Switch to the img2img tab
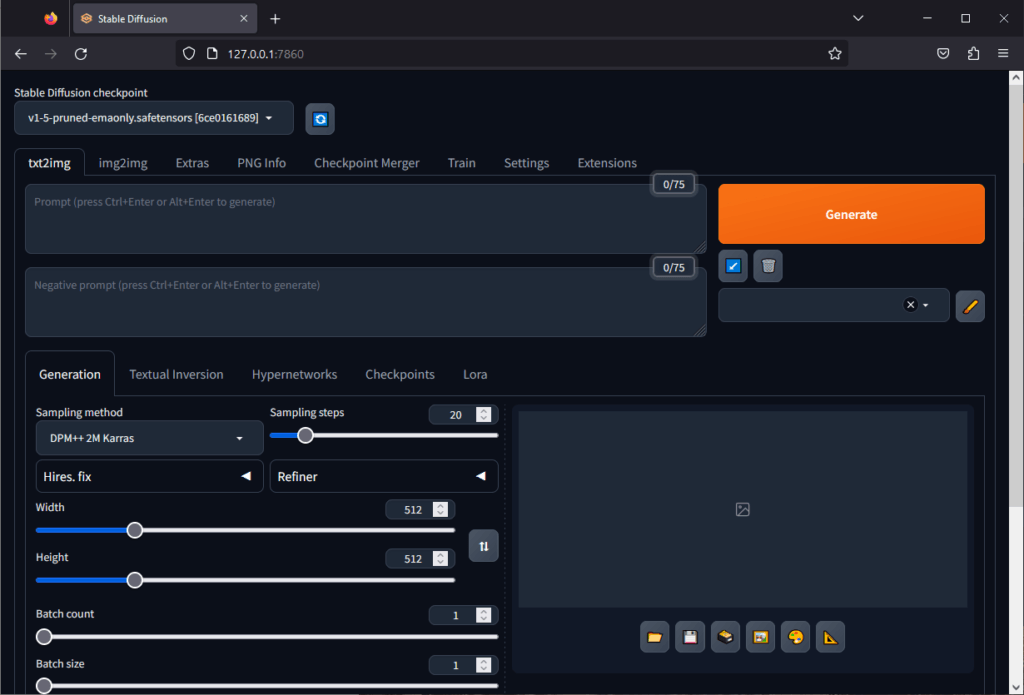1024x695 pixels. tap(123, 163)
